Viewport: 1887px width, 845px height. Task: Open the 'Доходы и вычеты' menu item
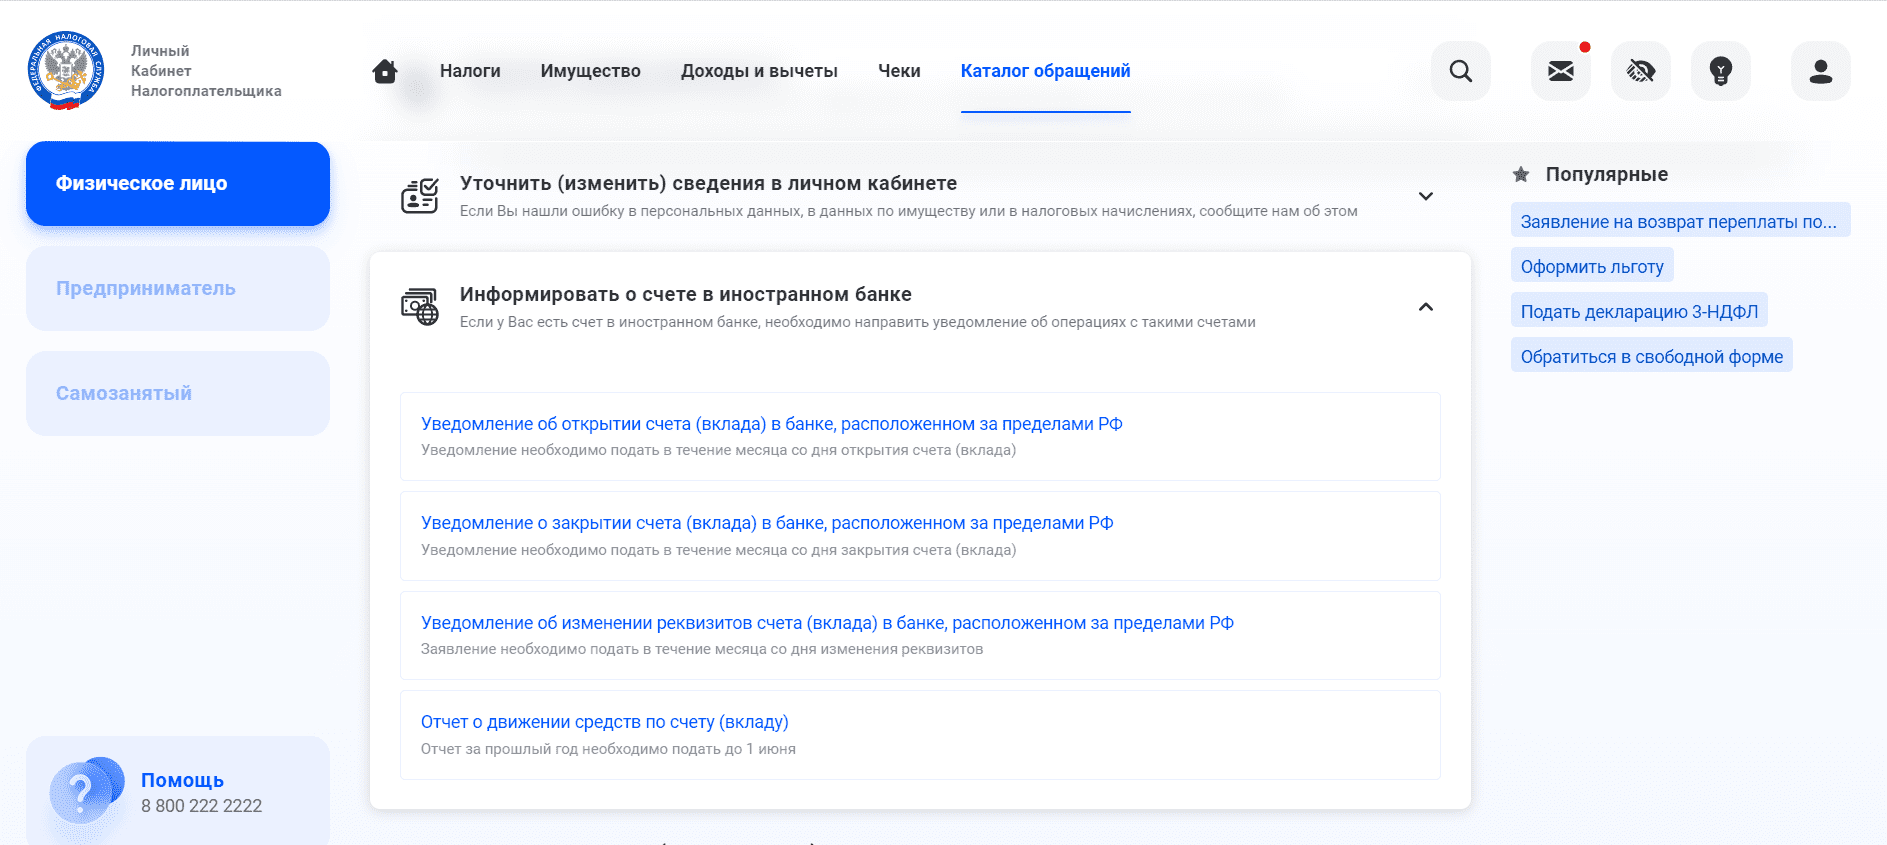pos(759,71)
